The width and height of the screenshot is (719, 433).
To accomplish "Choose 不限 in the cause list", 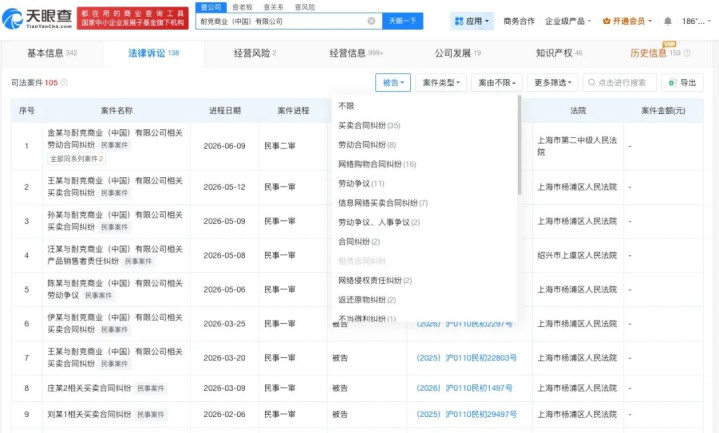I will pyautogui.click(x=346, y=106).
